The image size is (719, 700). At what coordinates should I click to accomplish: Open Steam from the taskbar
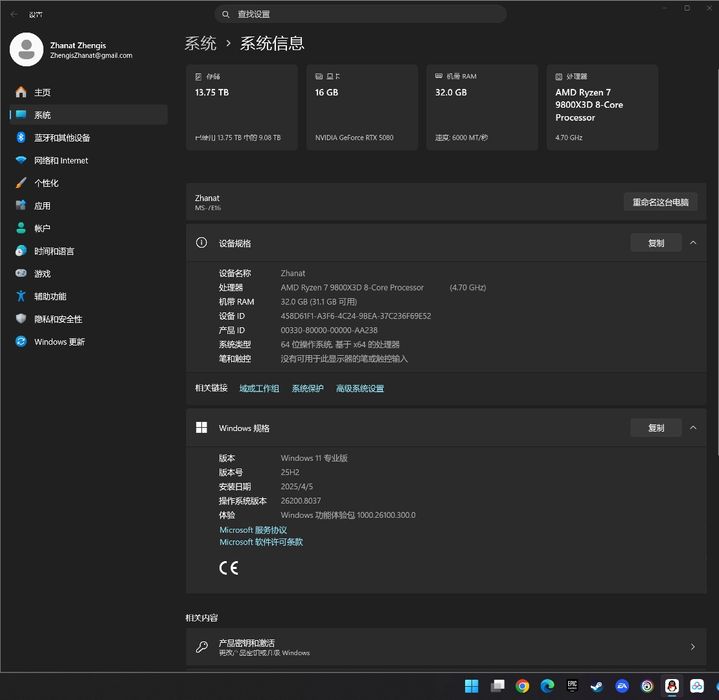pos(597,686)
